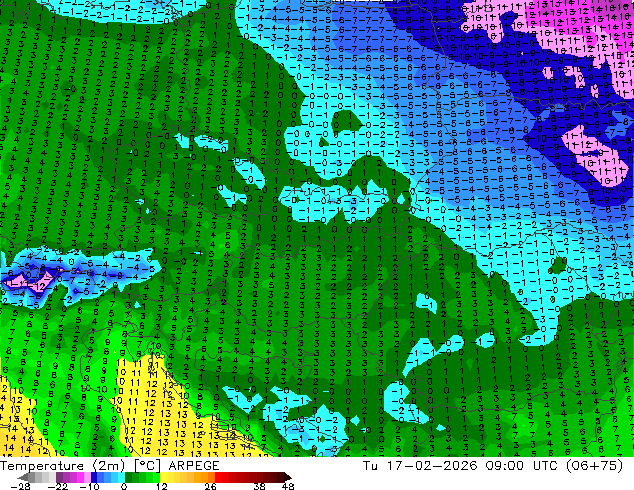Click the '38' label under the color scale
The image size is (634, 490).
[260, 486]
